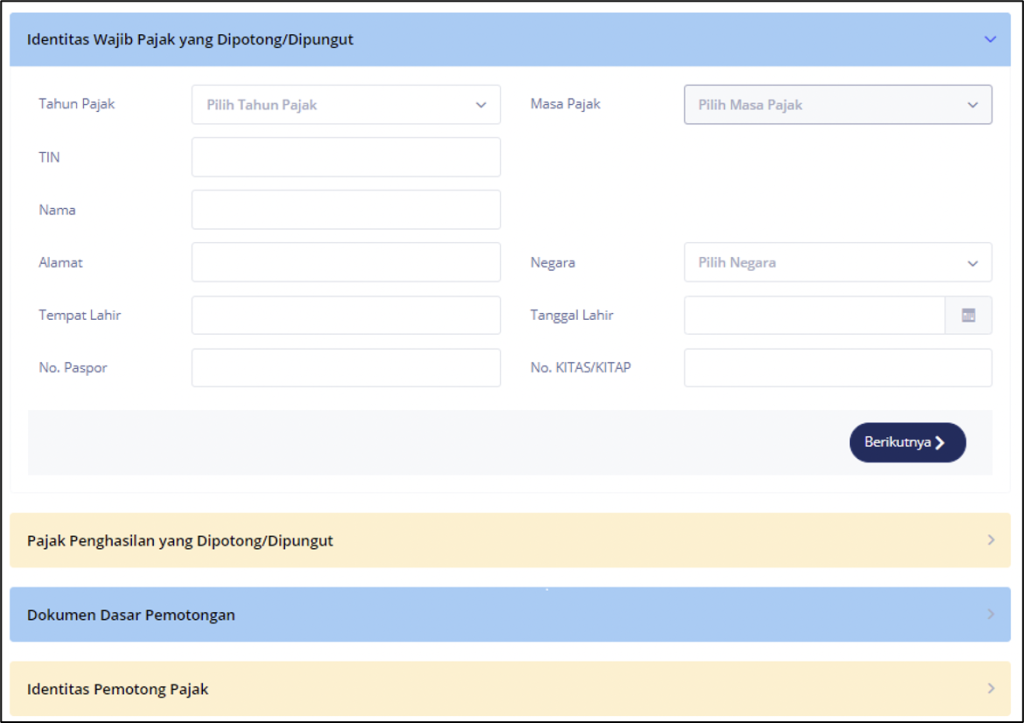Image resolution: width=1024 pixels, height=723 pixels.
Task: Click the Tanggal Lahir date field
Action: coord(814,315)
